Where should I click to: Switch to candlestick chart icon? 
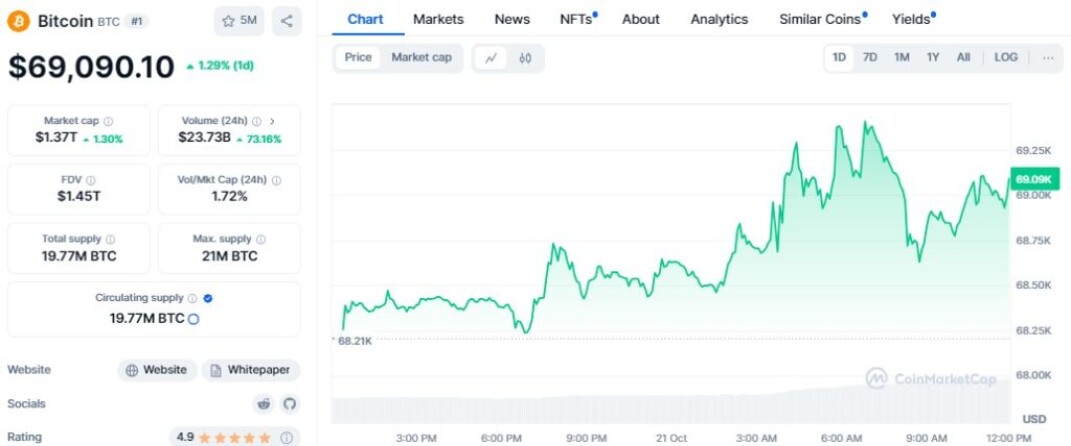click(x=525, y=58)
